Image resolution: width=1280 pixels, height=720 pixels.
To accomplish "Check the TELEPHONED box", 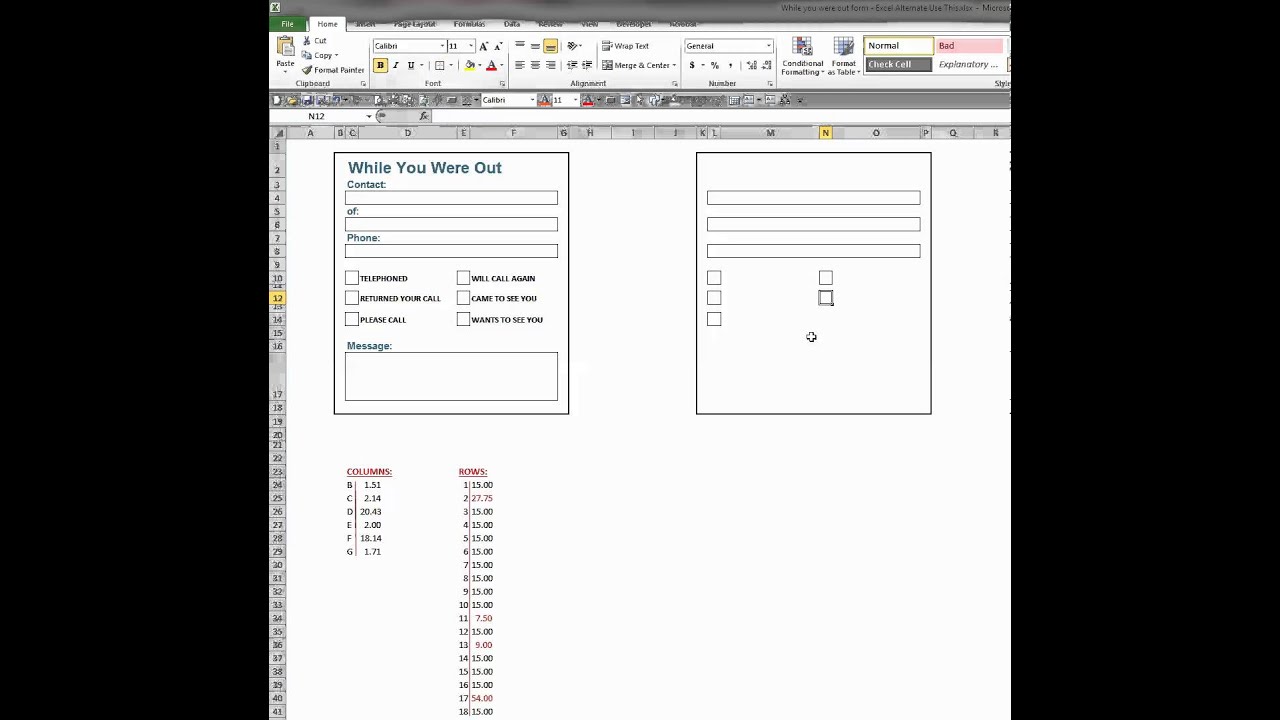I will tap(352, 278).
